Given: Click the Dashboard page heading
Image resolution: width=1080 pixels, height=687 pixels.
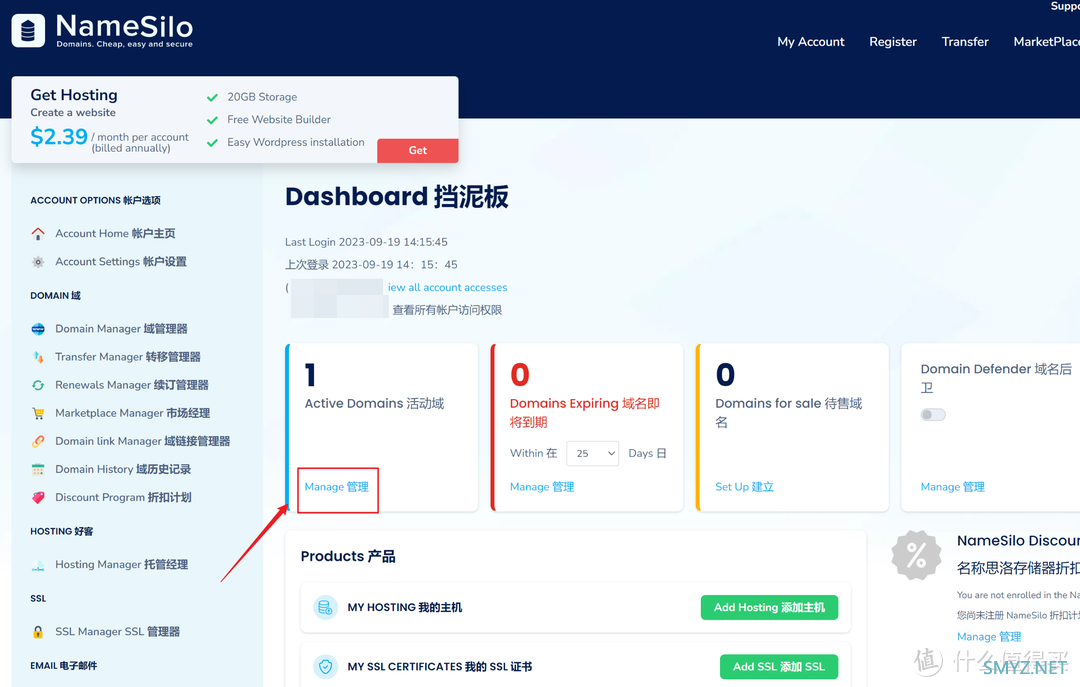Looking at the screenshot, I should coord(397,197).
